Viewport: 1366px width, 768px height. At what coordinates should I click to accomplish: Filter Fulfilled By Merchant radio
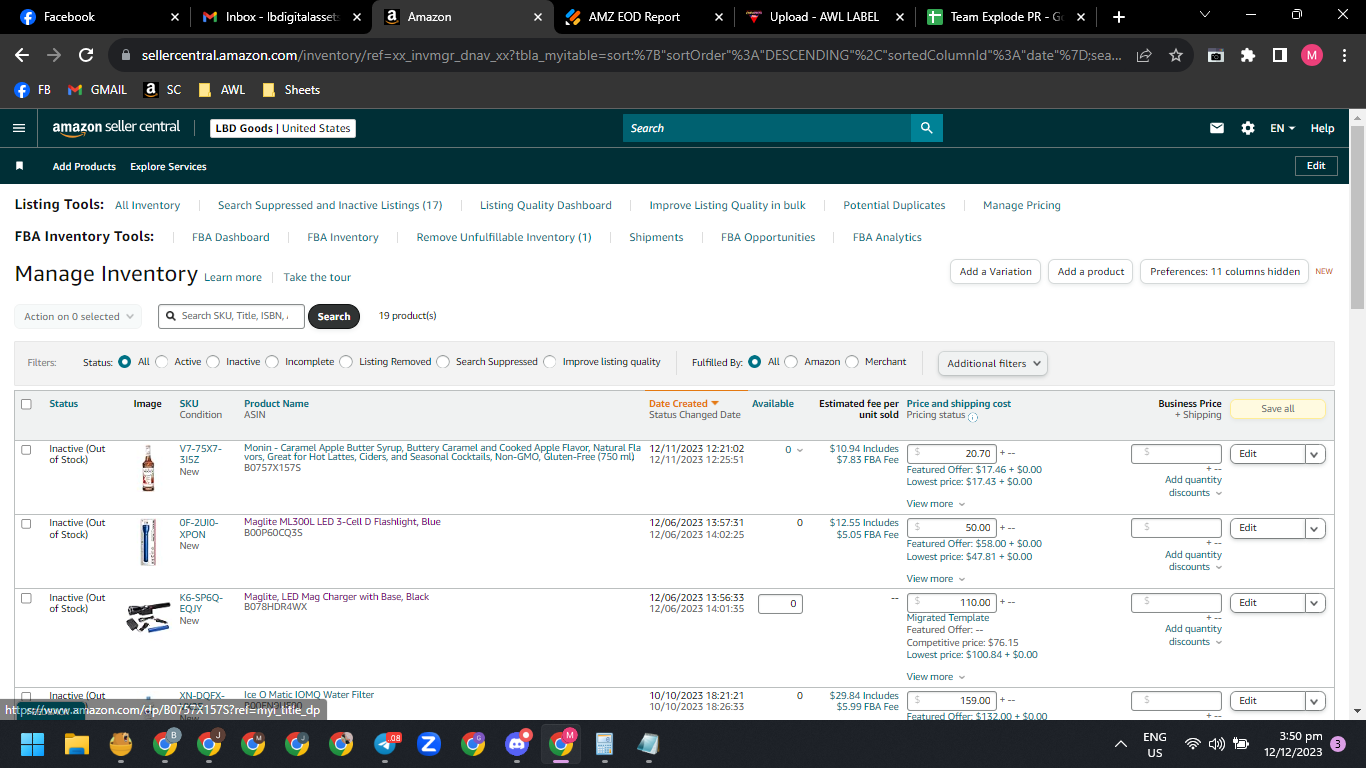[x=852, y=362]
